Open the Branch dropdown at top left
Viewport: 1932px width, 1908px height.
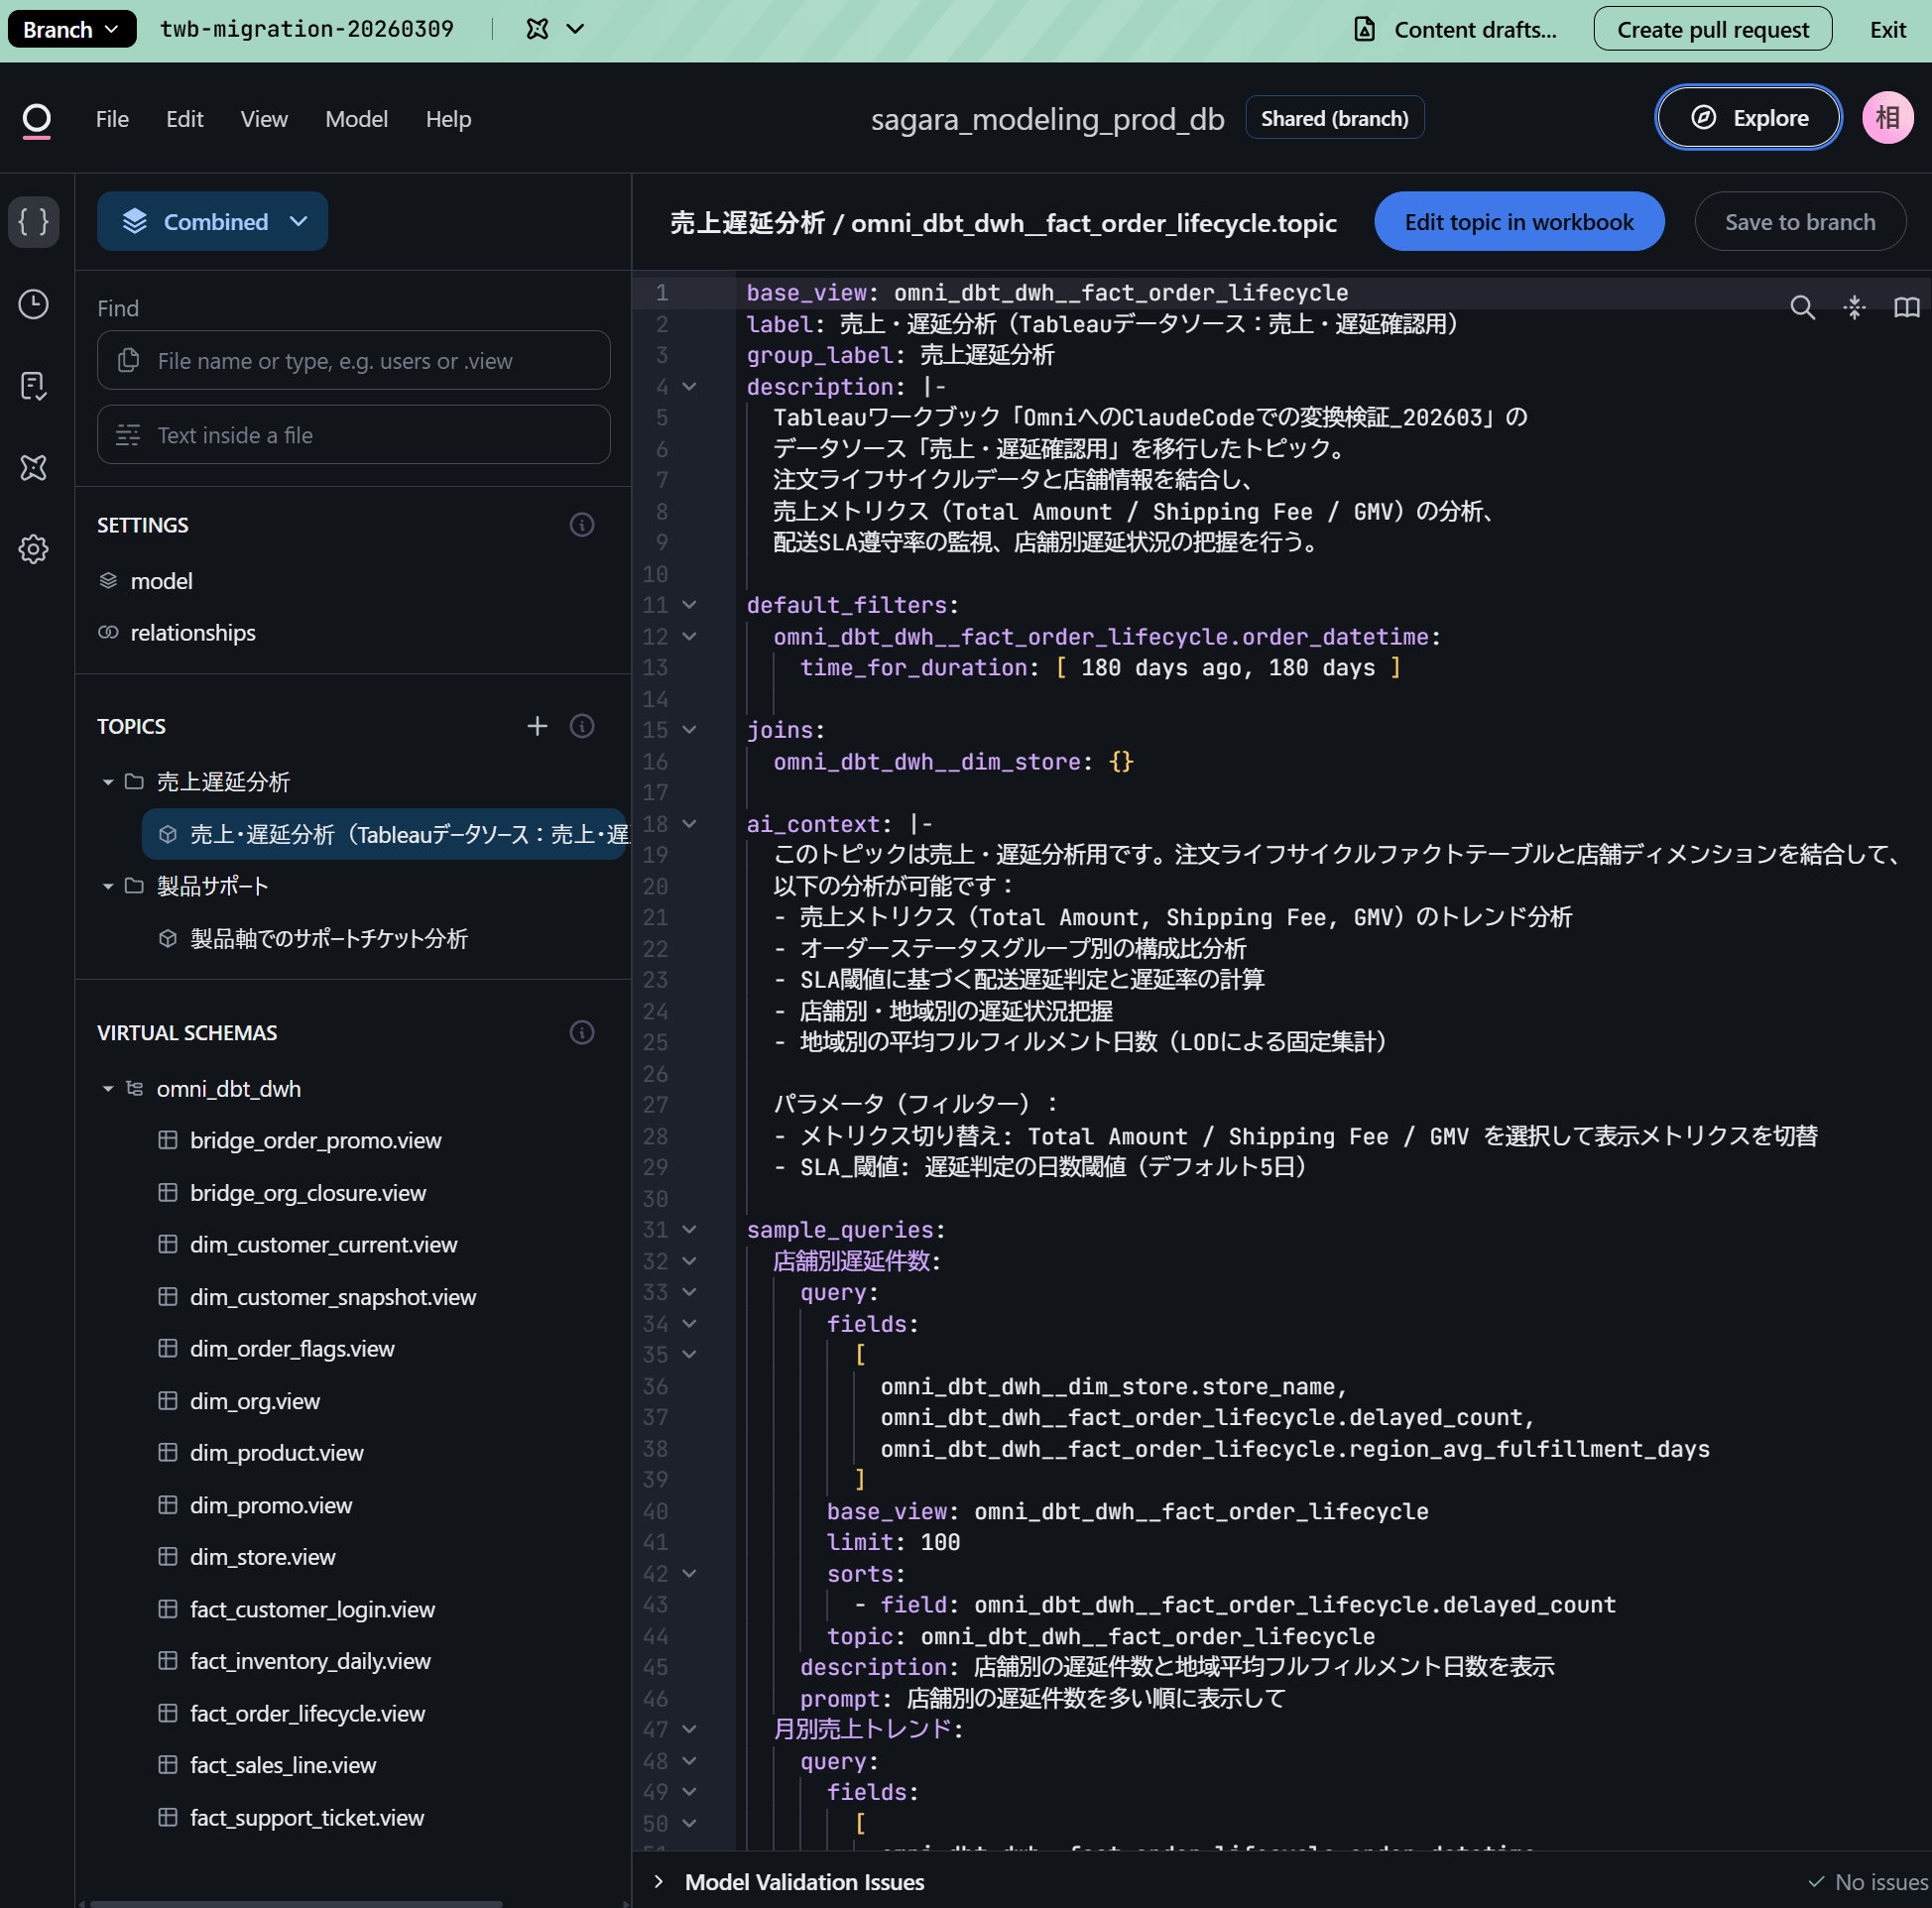click(x=71, y=29)
